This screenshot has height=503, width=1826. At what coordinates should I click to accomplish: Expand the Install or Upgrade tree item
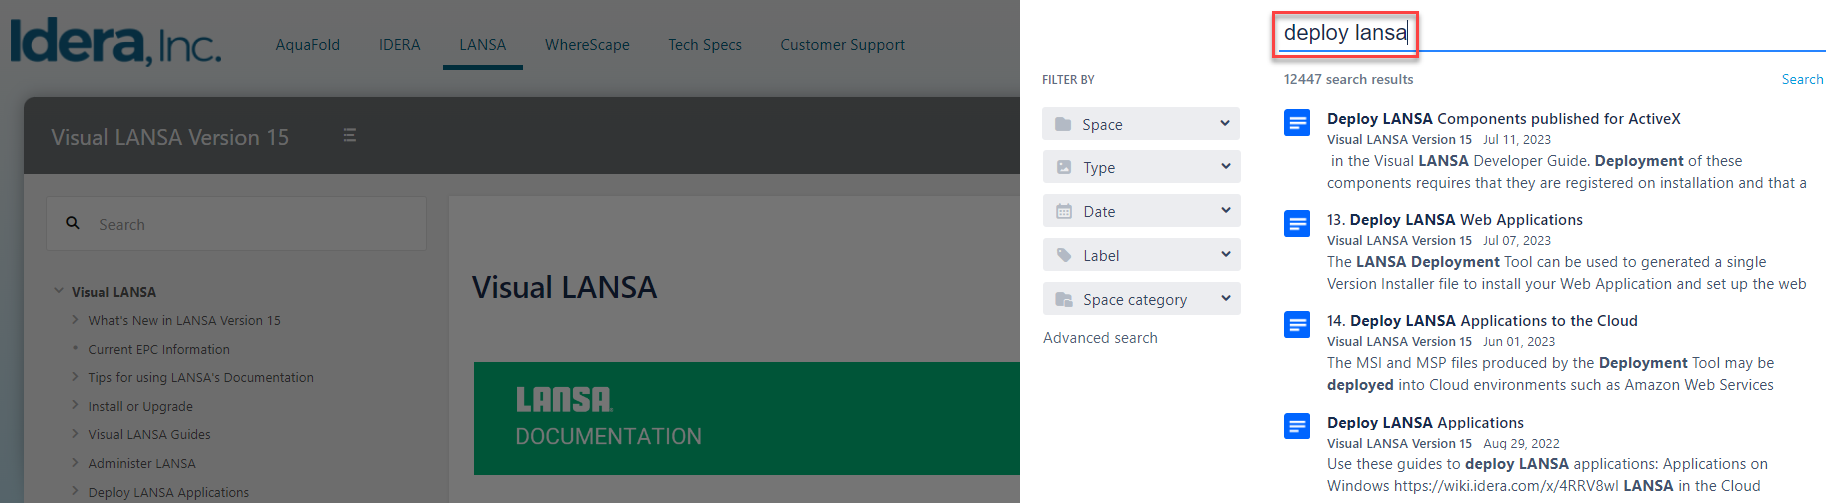click(75, 405)
